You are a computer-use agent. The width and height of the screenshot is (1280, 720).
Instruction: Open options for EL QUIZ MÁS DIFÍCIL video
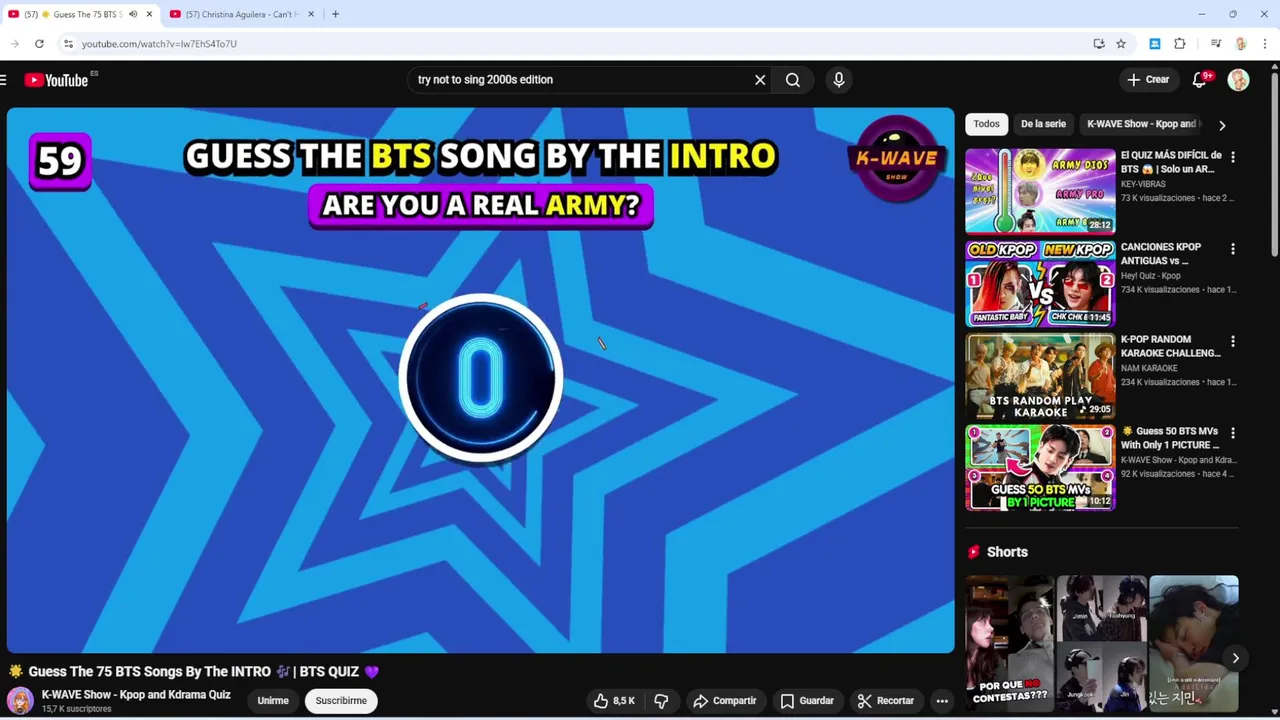click(x=1233, y=157)
